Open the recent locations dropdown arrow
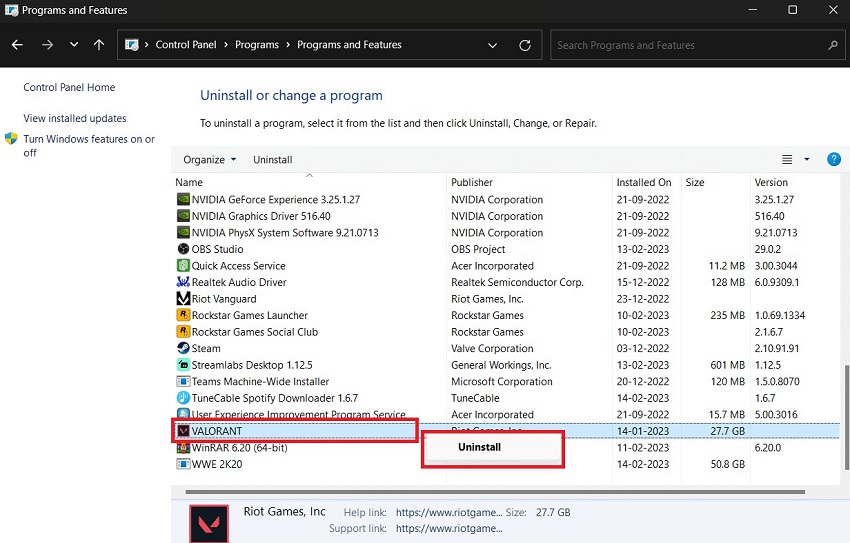This screenshot has height=543, width=850. (x=74, y=45)
